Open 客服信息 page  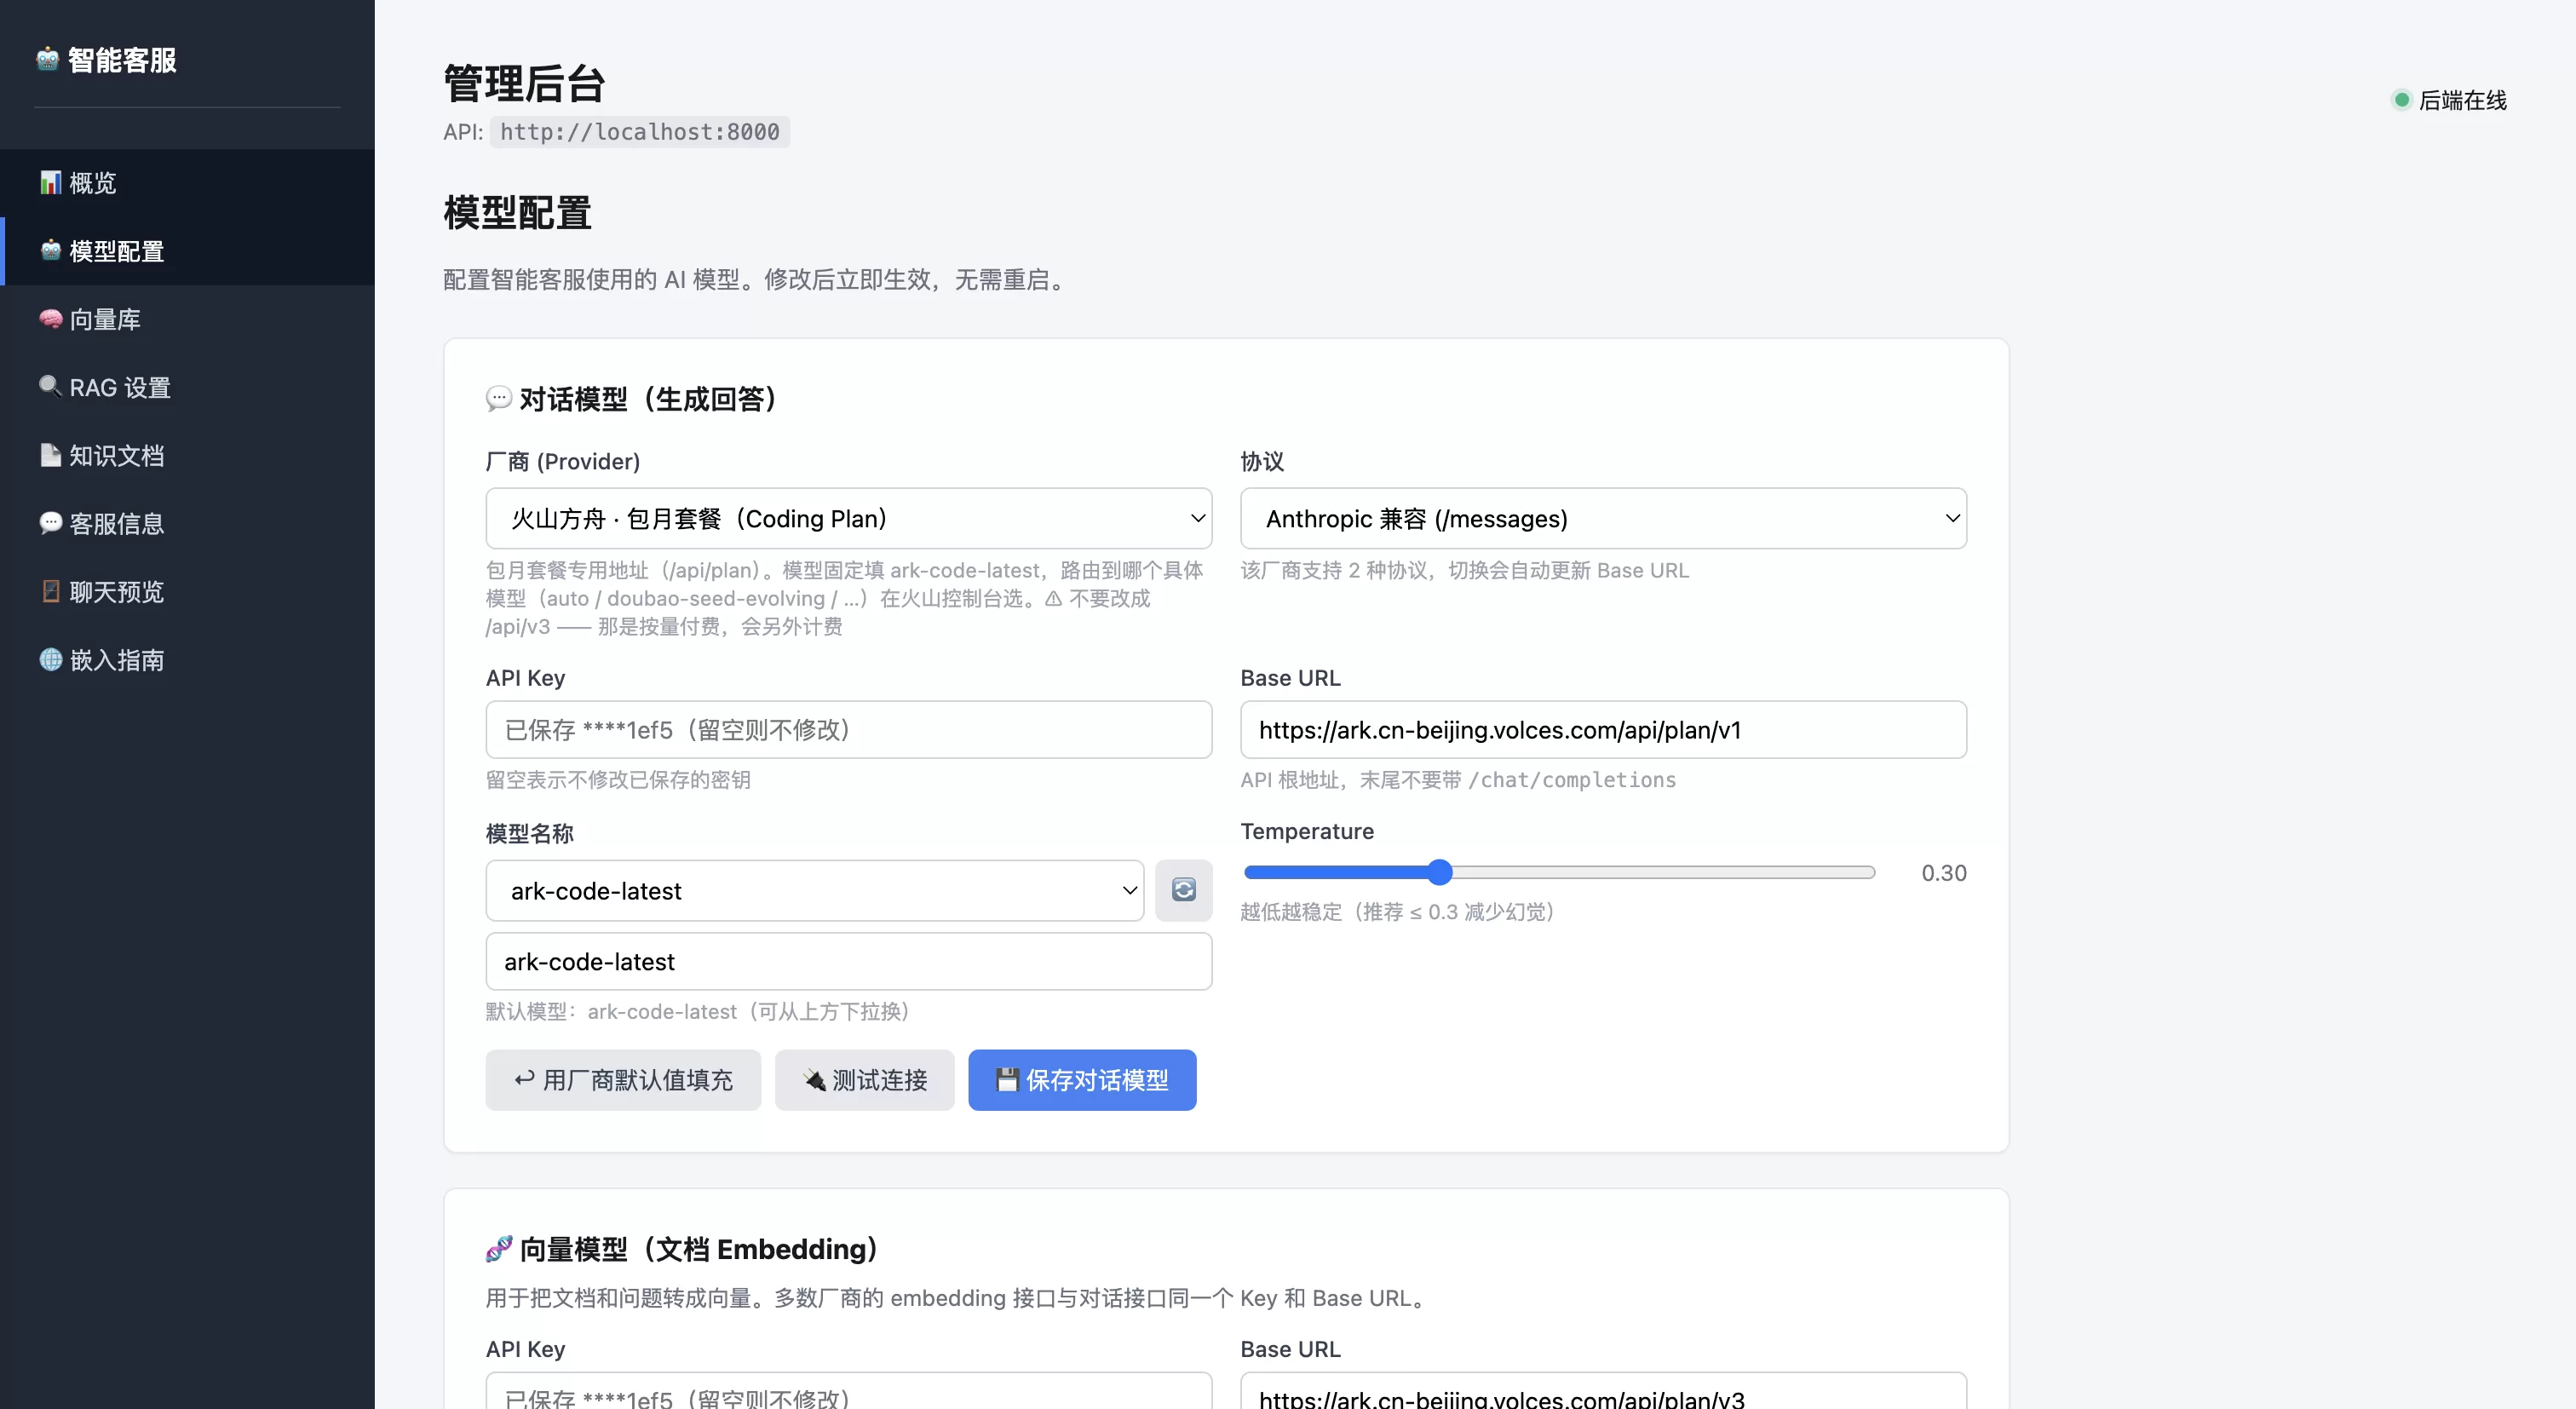[x=188, y=523]
